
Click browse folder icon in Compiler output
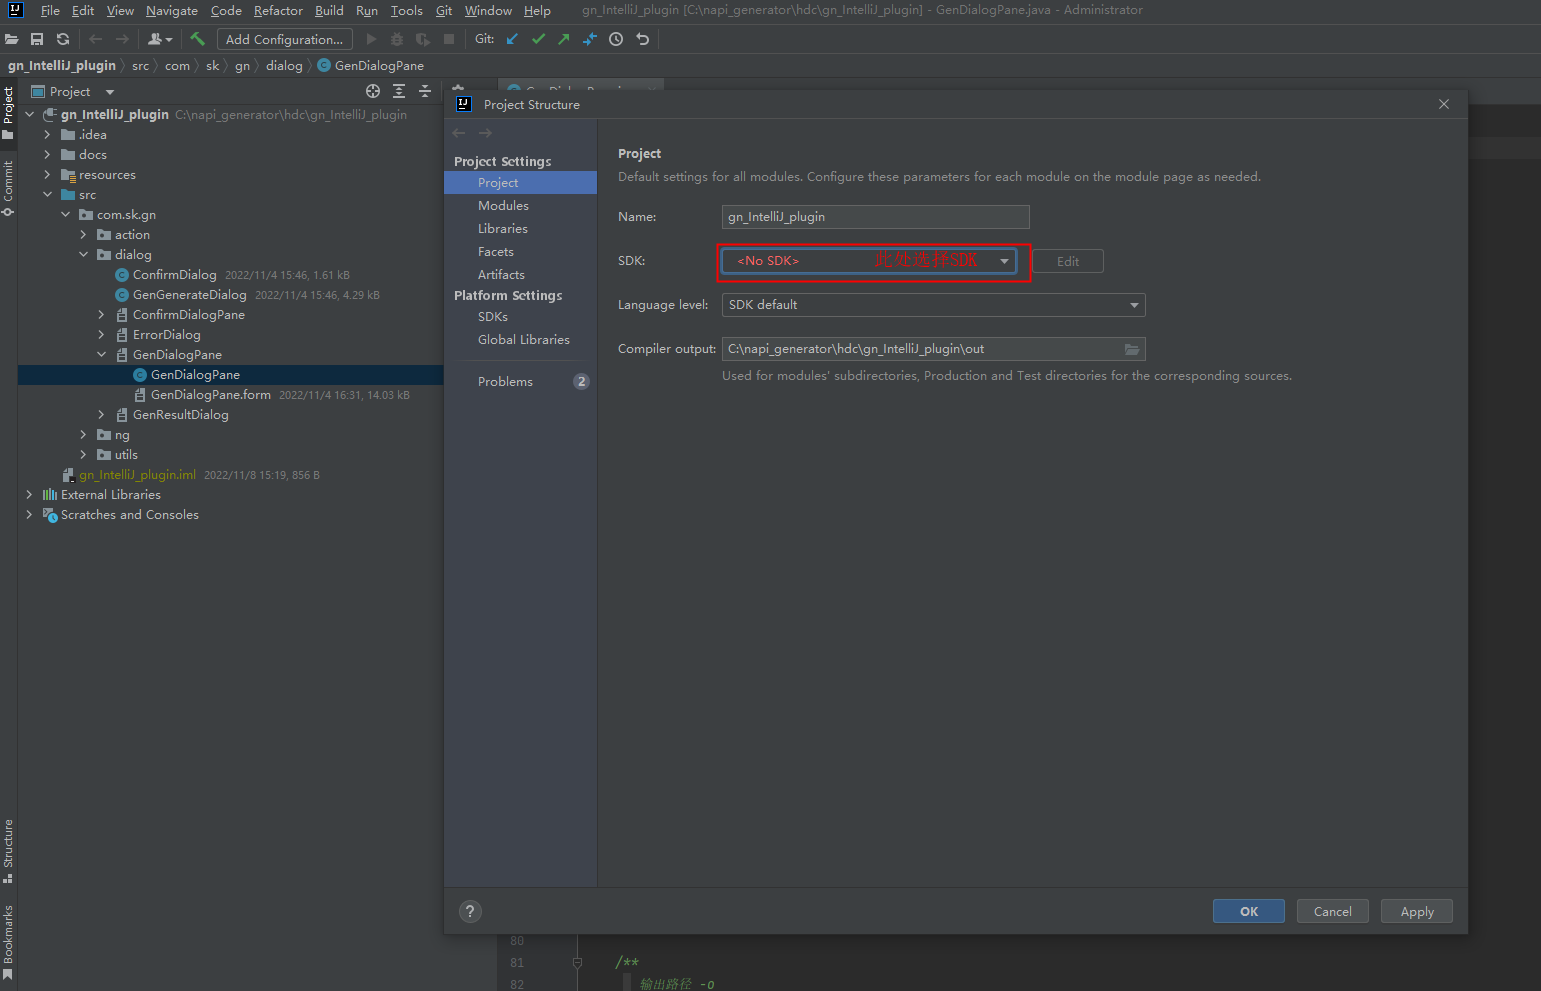pos(1132,349)
